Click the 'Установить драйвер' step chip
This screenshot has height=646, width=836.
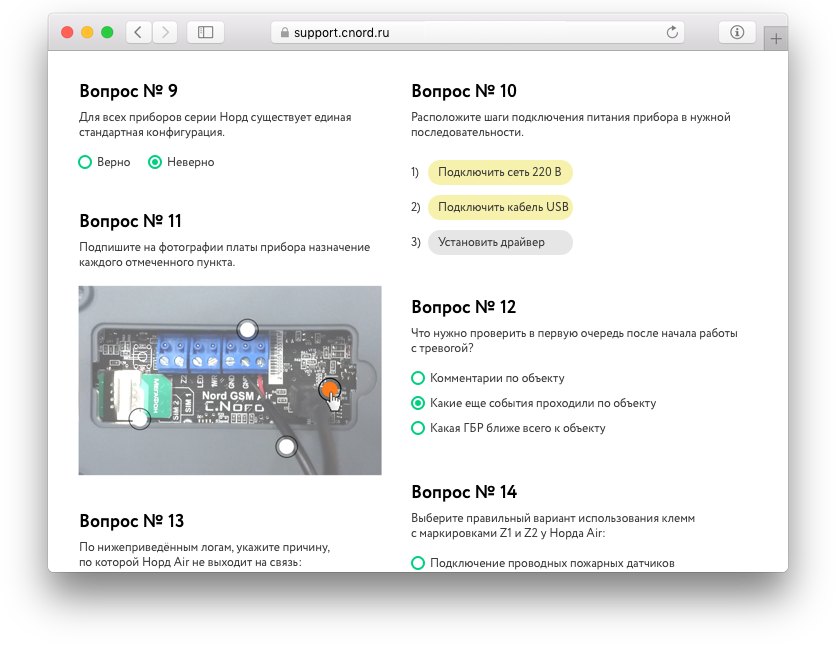[500, 242]
